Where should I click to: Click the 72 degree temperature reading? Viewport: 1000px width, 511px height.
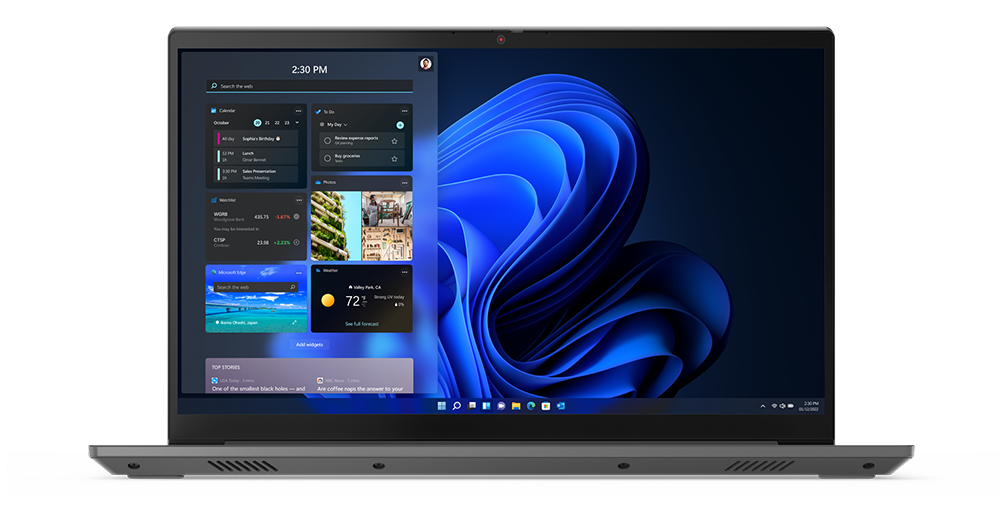click(353, 301)
